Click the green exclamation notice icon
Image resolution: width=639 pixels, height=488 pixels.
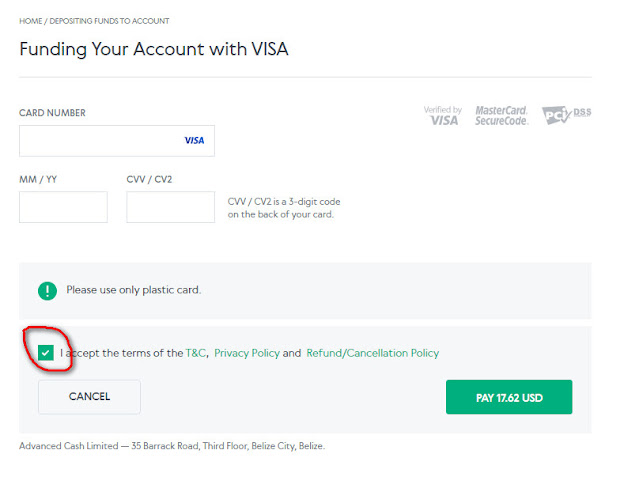tap(47, 290)
